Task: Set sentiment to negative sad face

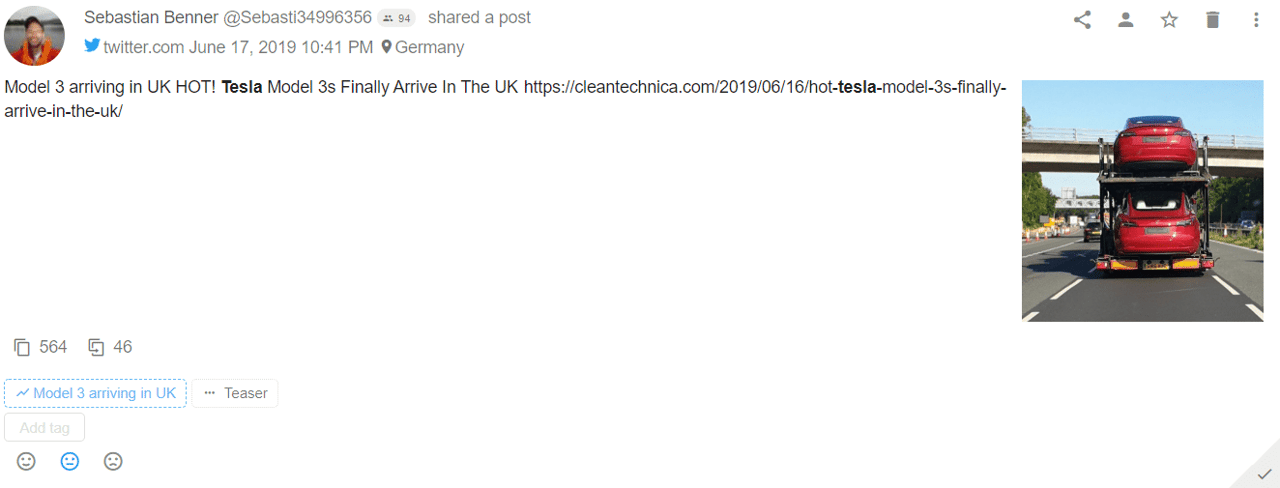Action: click(113, 462)
